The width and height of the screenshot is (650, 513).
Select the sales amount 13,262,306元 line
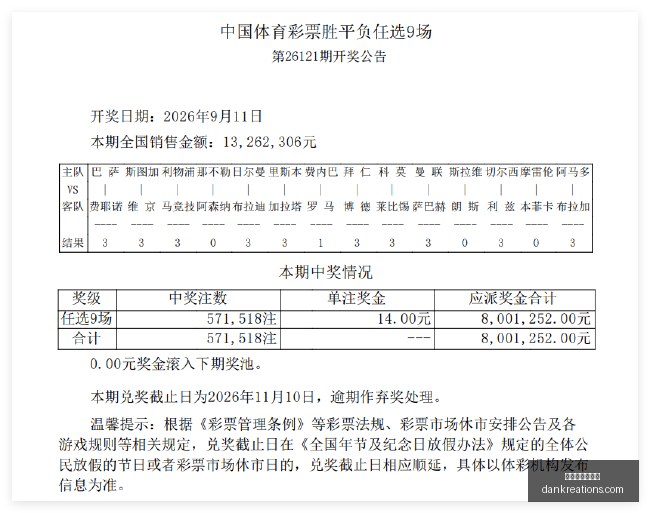click(203, 142)
